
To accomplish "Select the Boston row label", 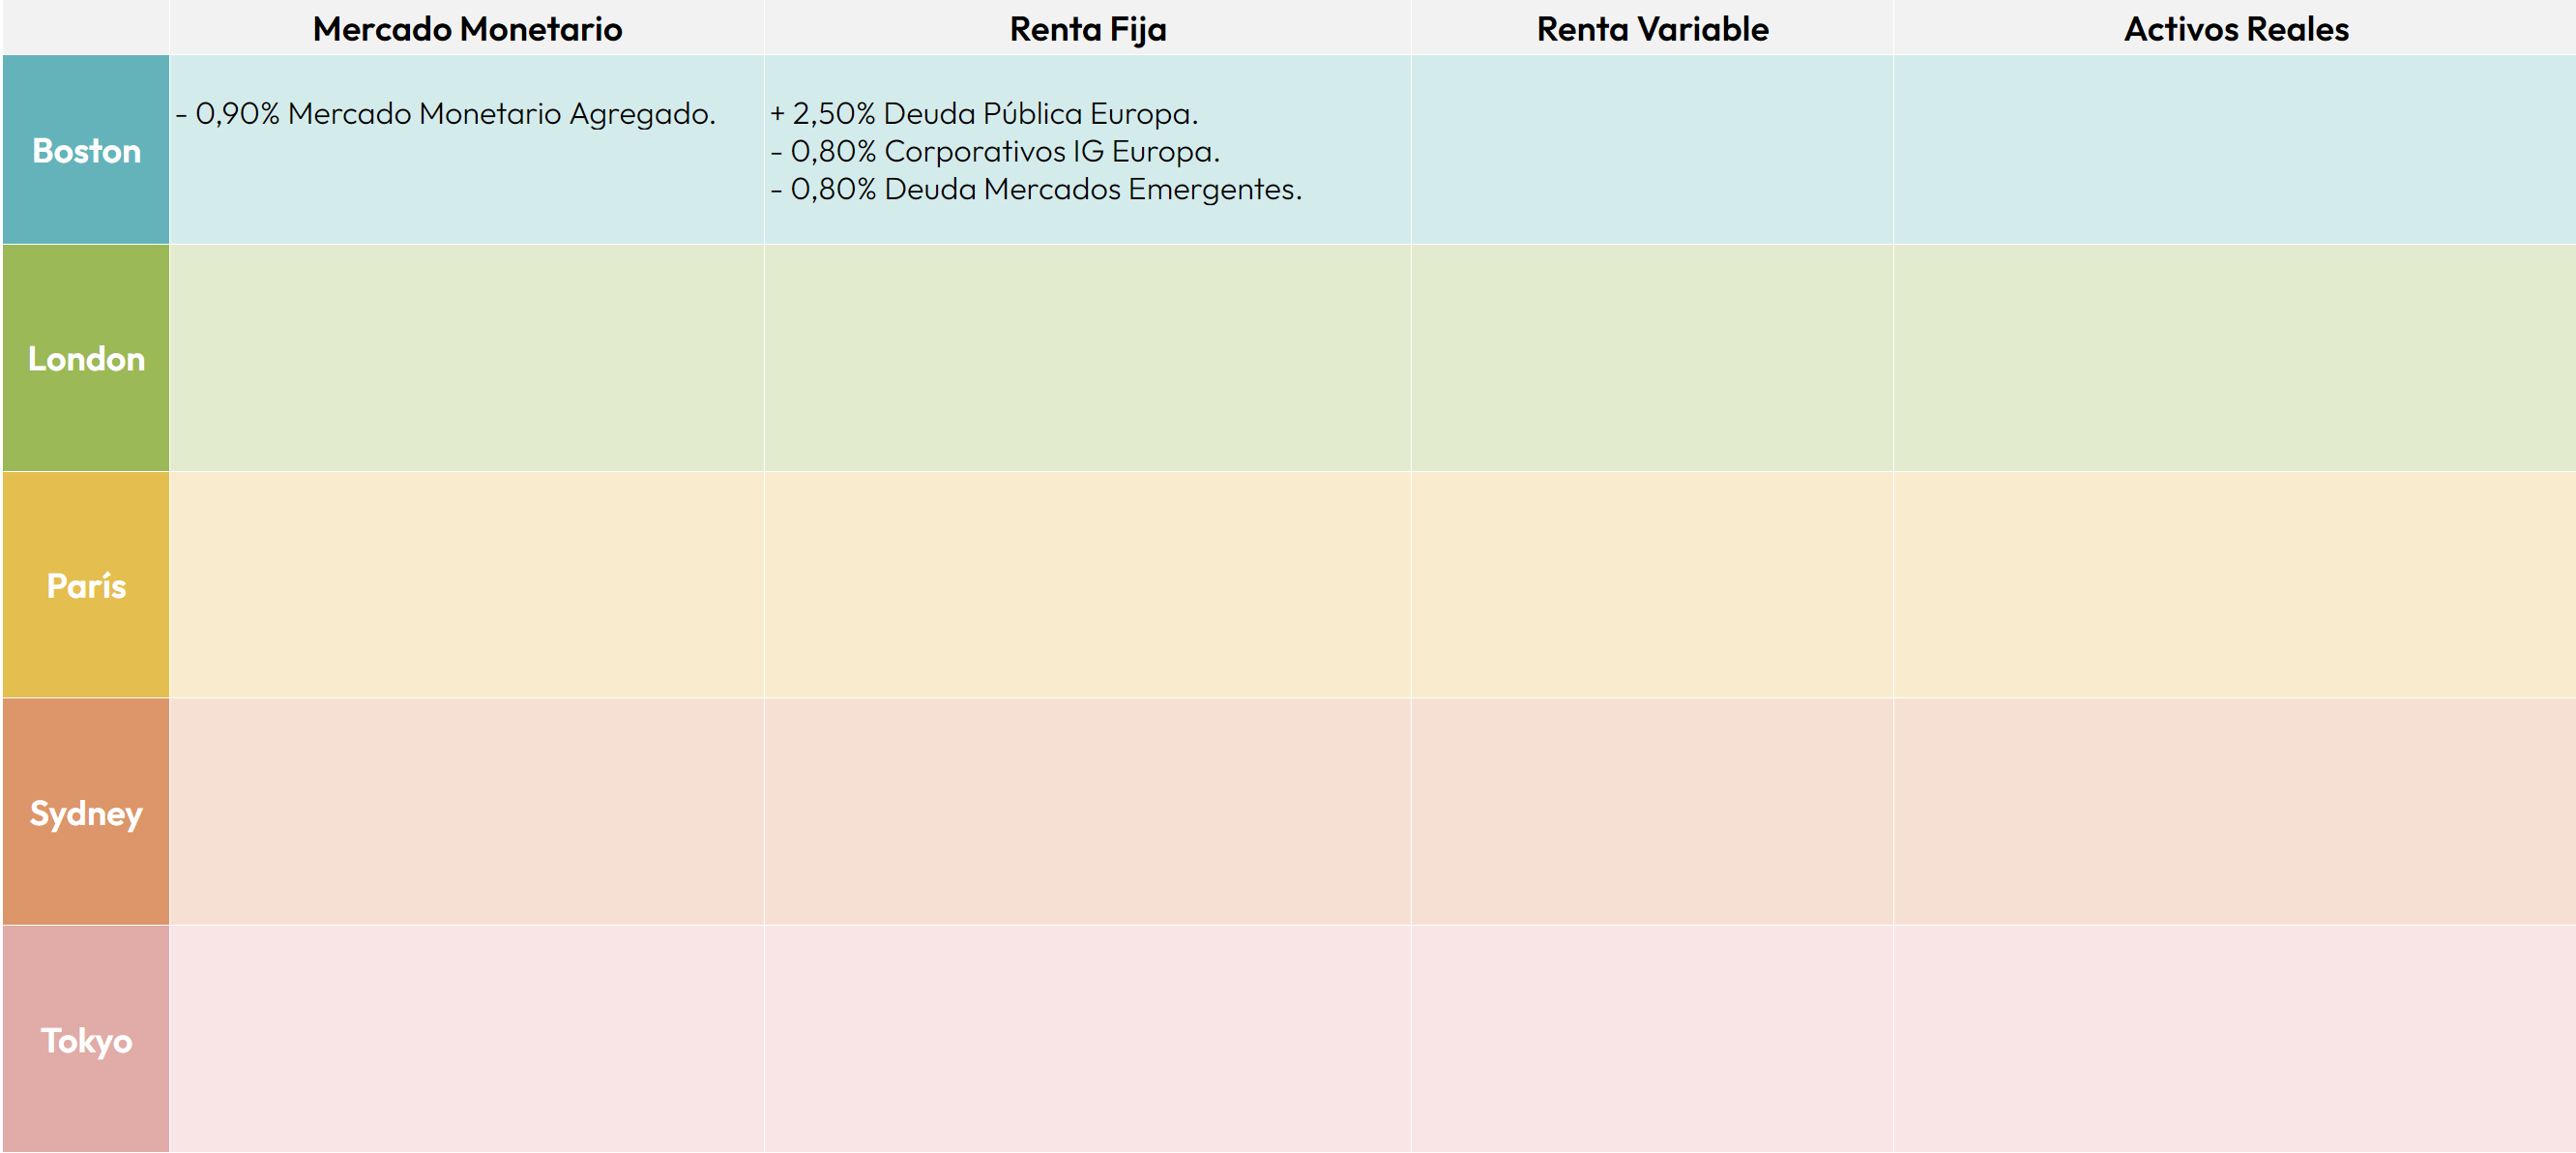I will point(86,151).
